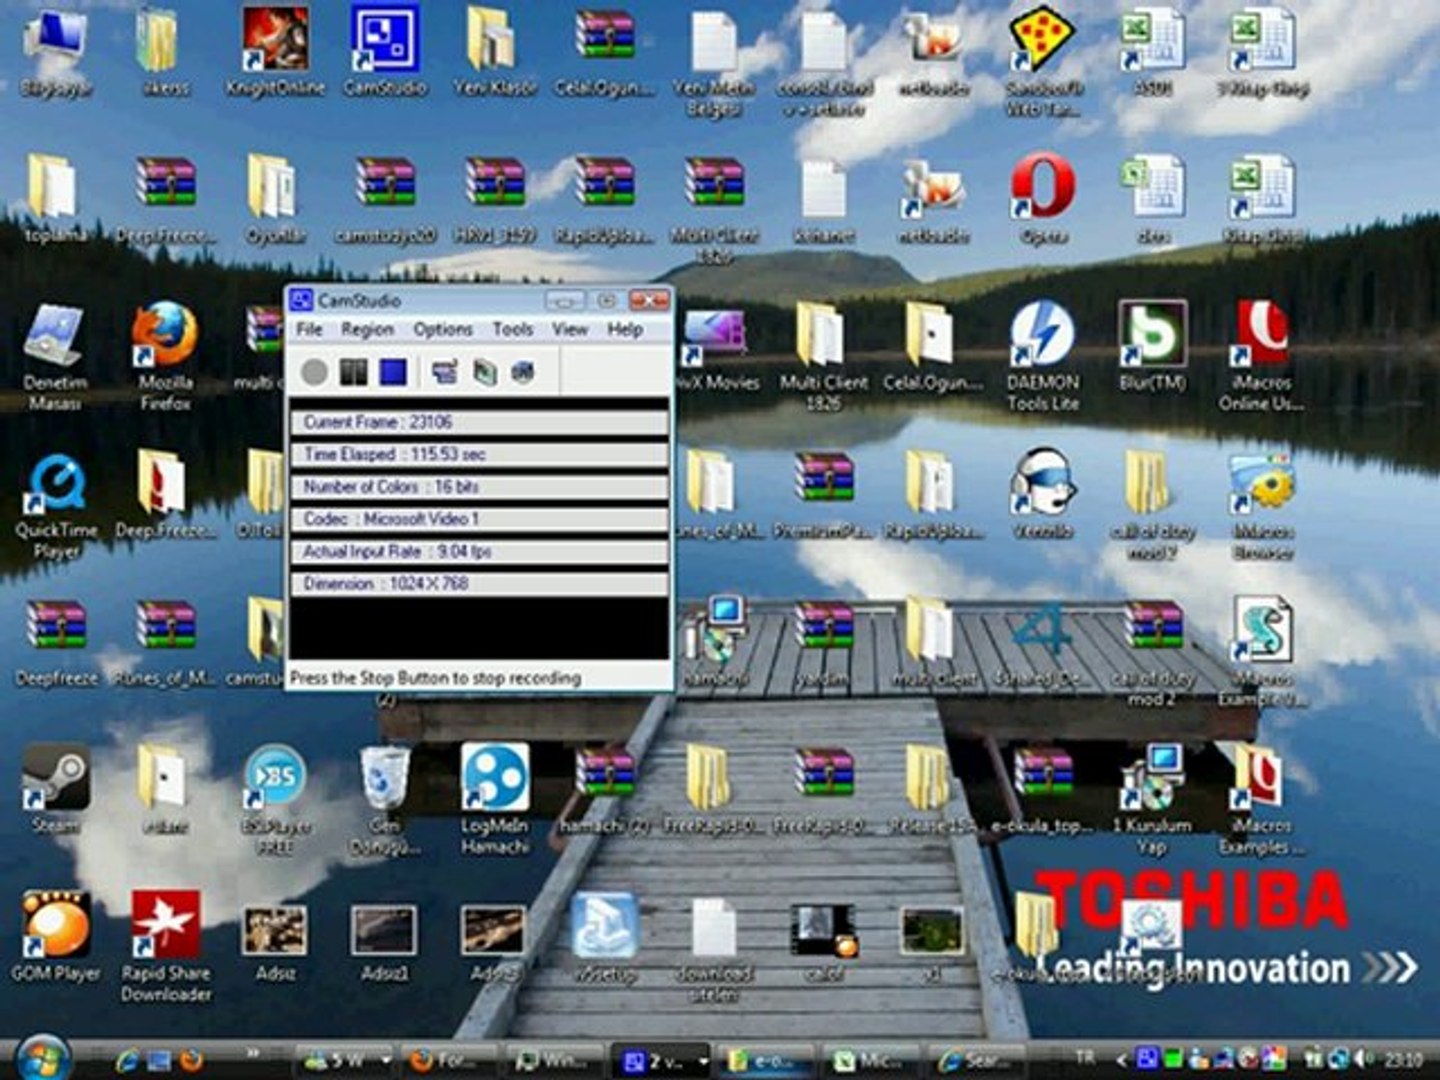
Task: Select the Rapid Share Downloader icon
Action: click(x=166, y=946)
